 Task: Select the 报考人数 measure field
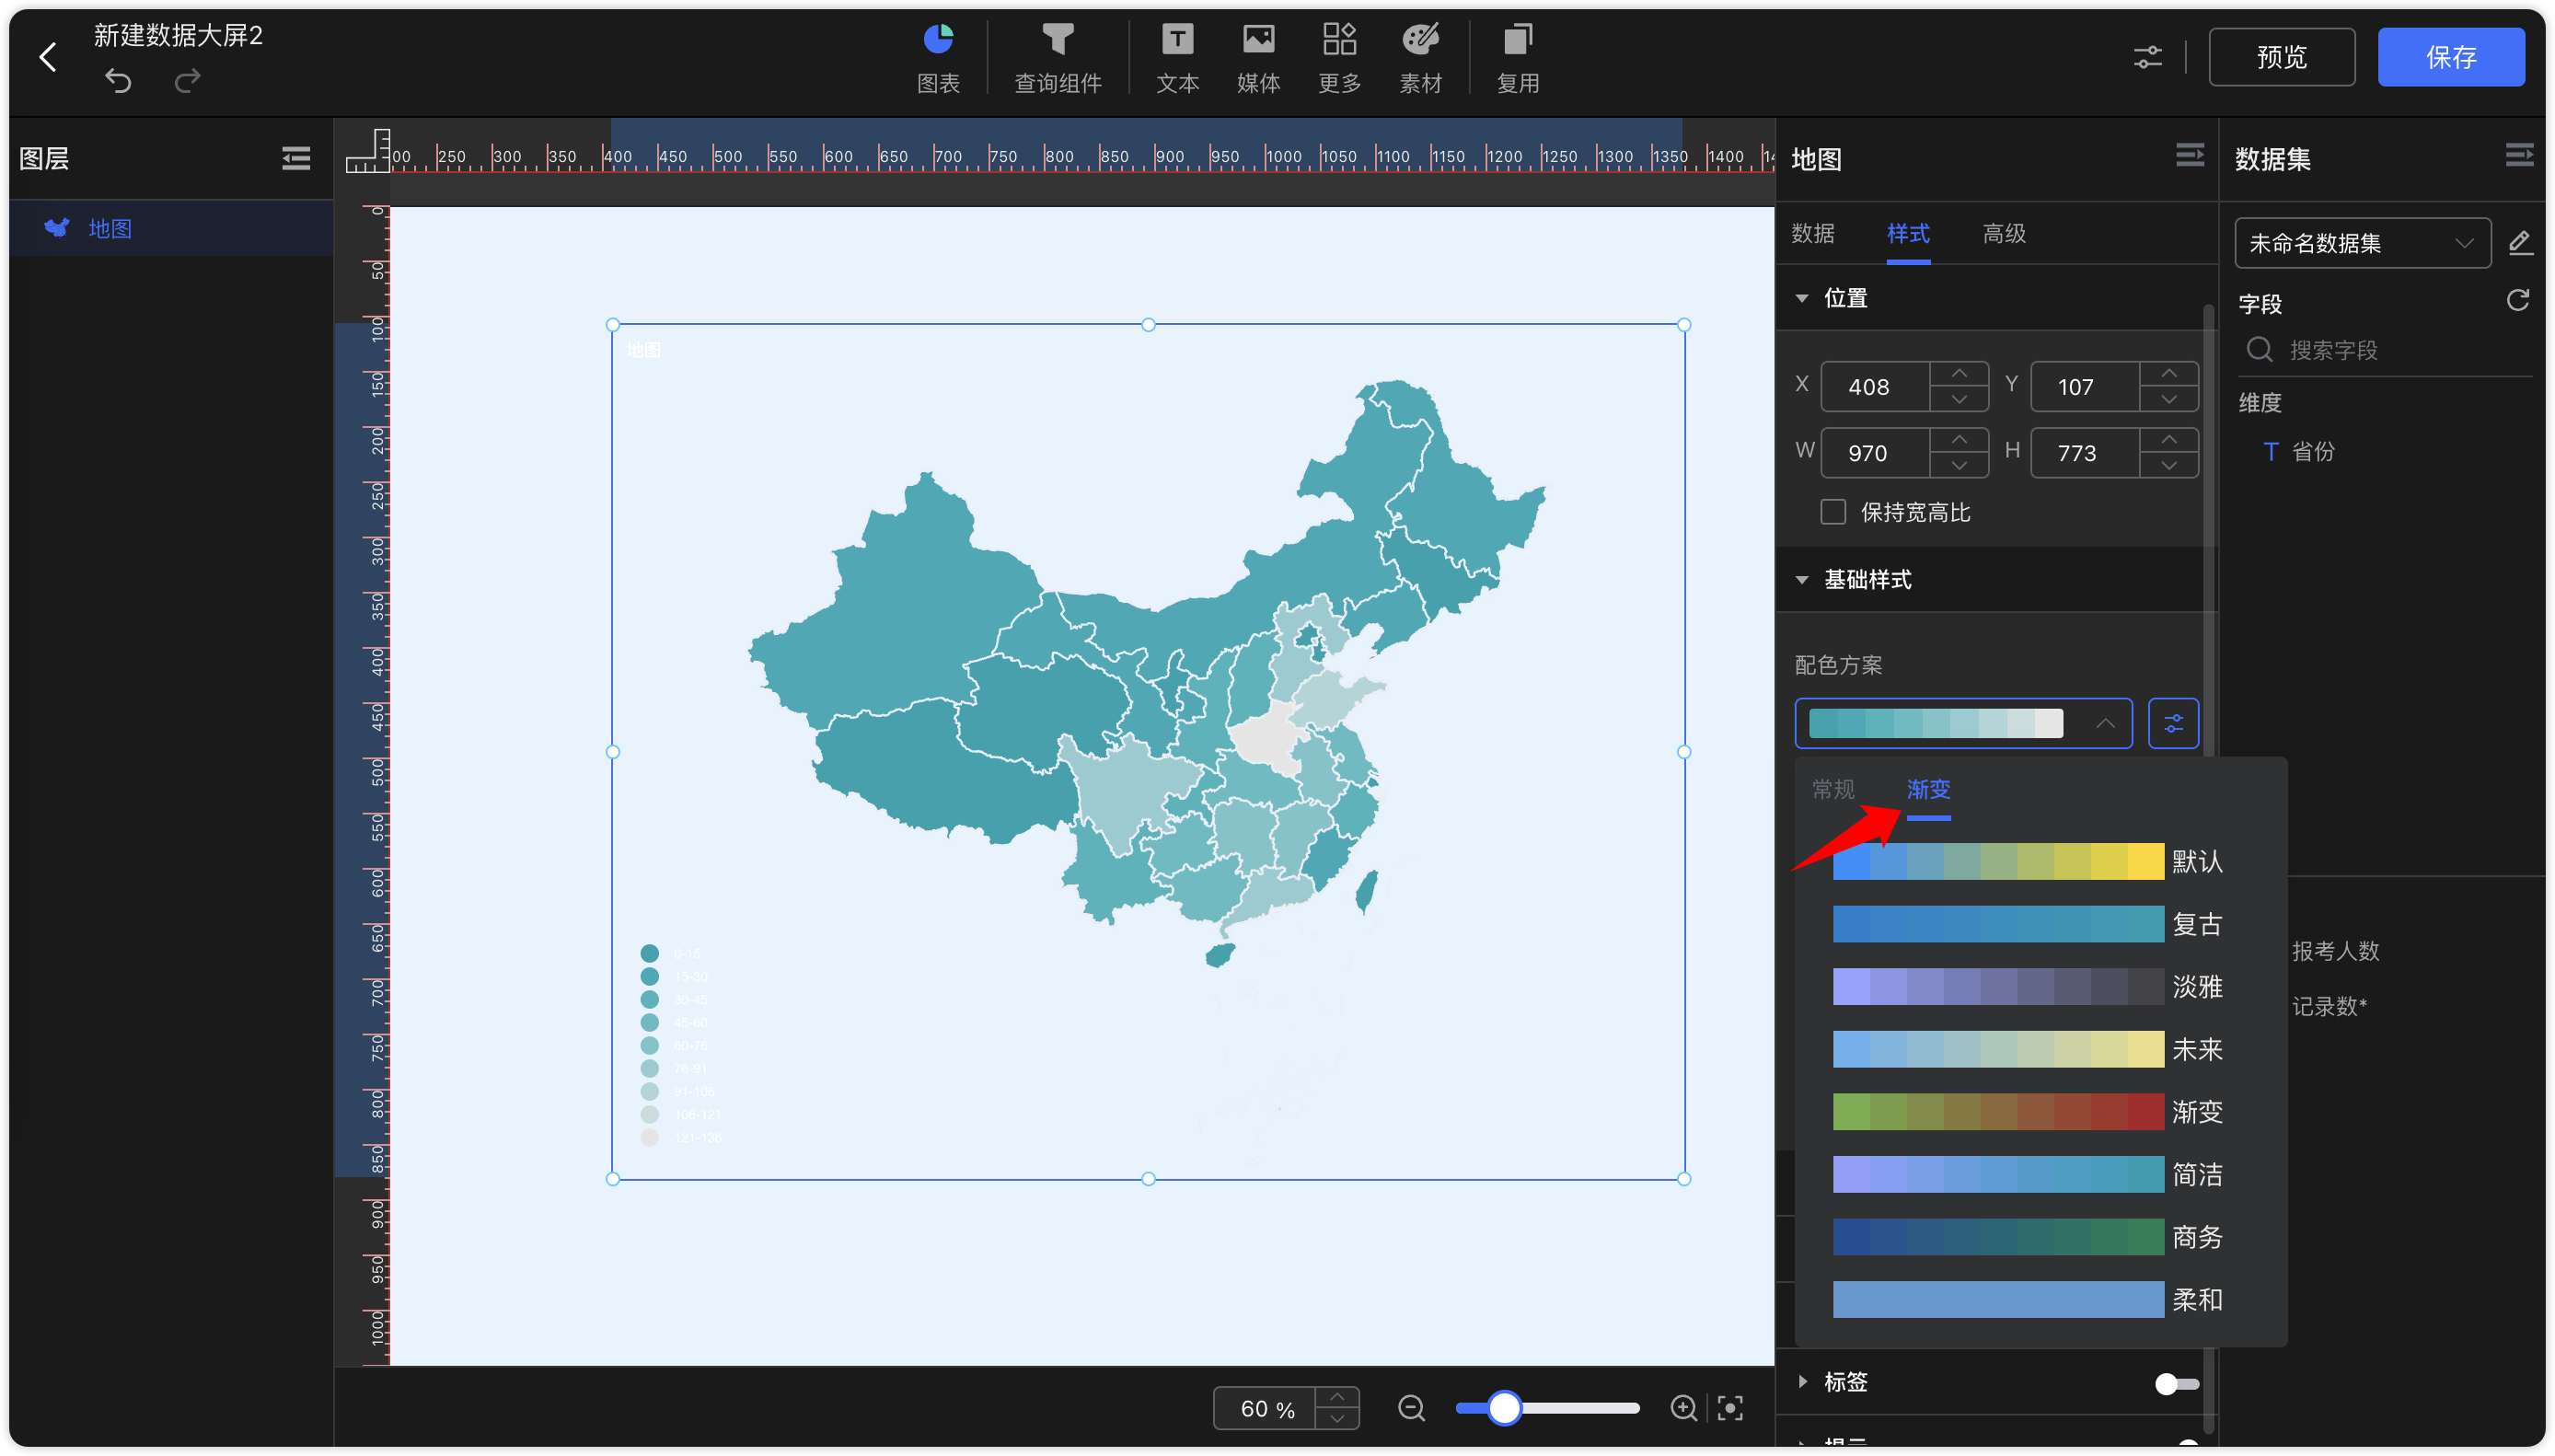(2335, 951)
